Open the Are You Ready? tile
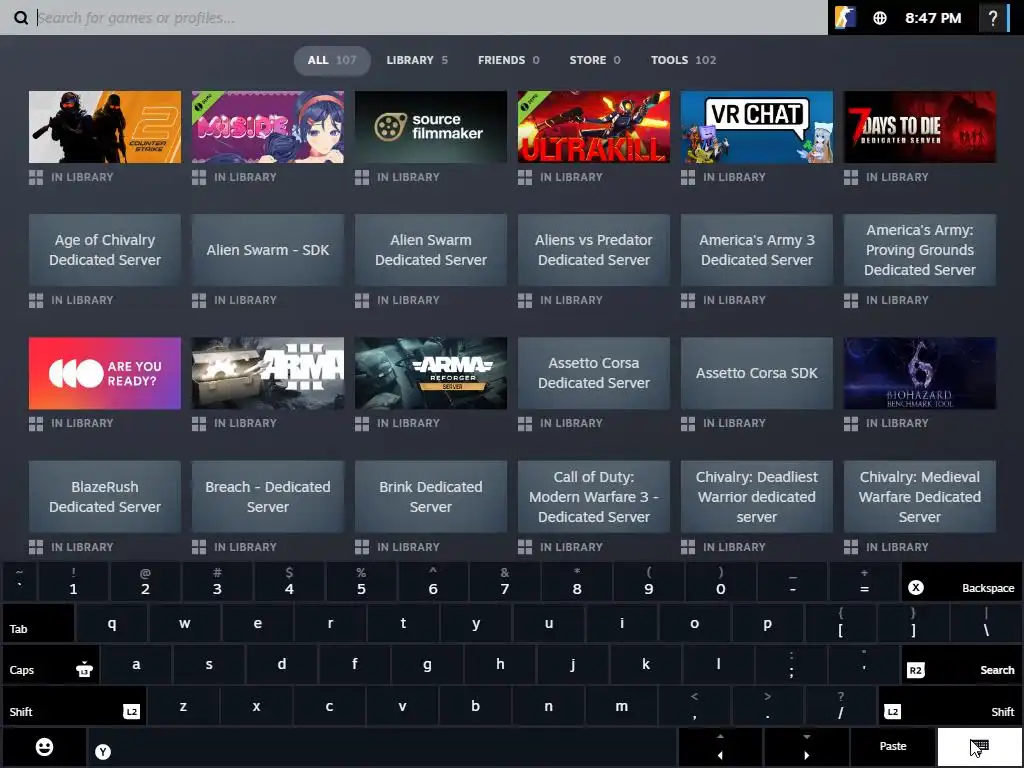Viewport: 1024px width, 768px height. (104, 373)
